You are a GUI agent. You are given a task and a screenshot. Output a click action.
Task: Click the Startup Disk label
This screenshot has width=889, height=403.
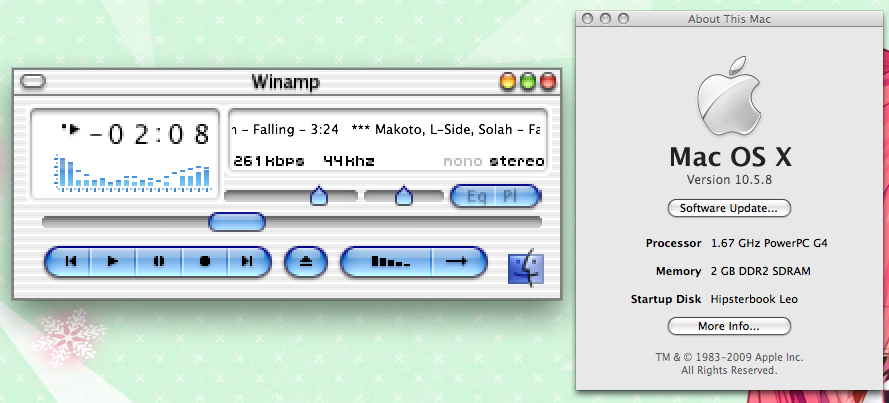[666, 299]
